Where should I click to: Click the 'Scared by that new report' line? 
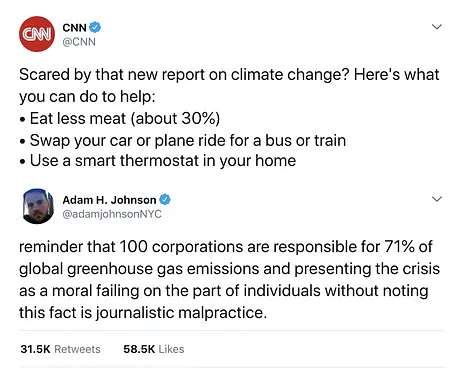[229, 75]
